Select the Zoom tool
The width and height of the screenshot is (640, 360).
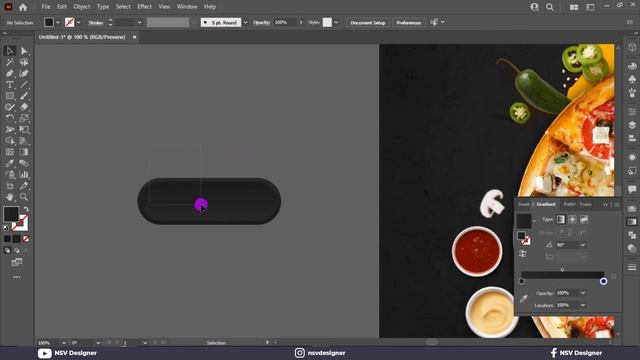click(x=24, y=197)
